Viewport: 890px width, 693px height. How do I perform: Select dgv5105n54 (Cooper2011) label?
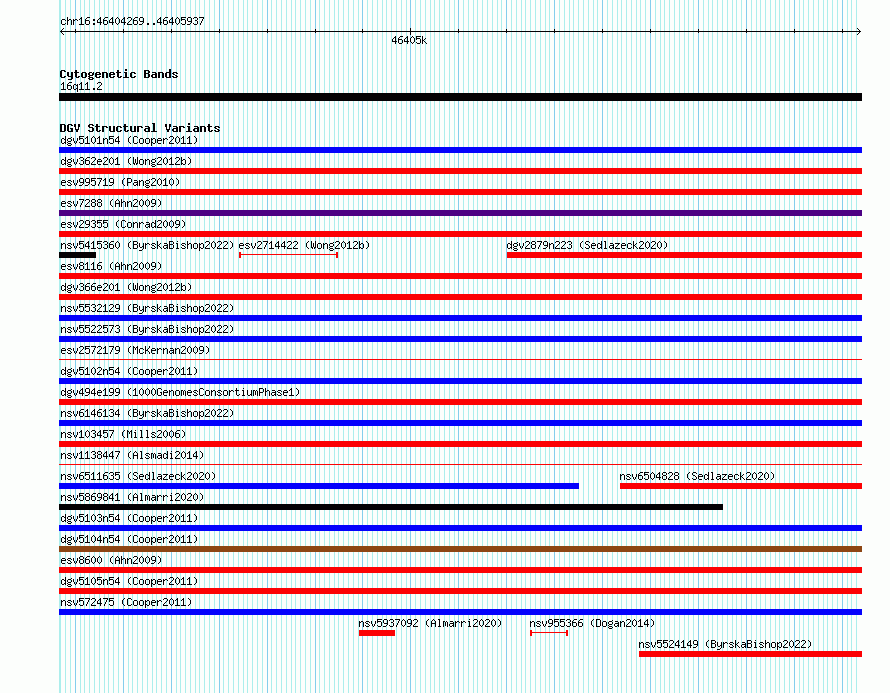click(x=129, y=581)
